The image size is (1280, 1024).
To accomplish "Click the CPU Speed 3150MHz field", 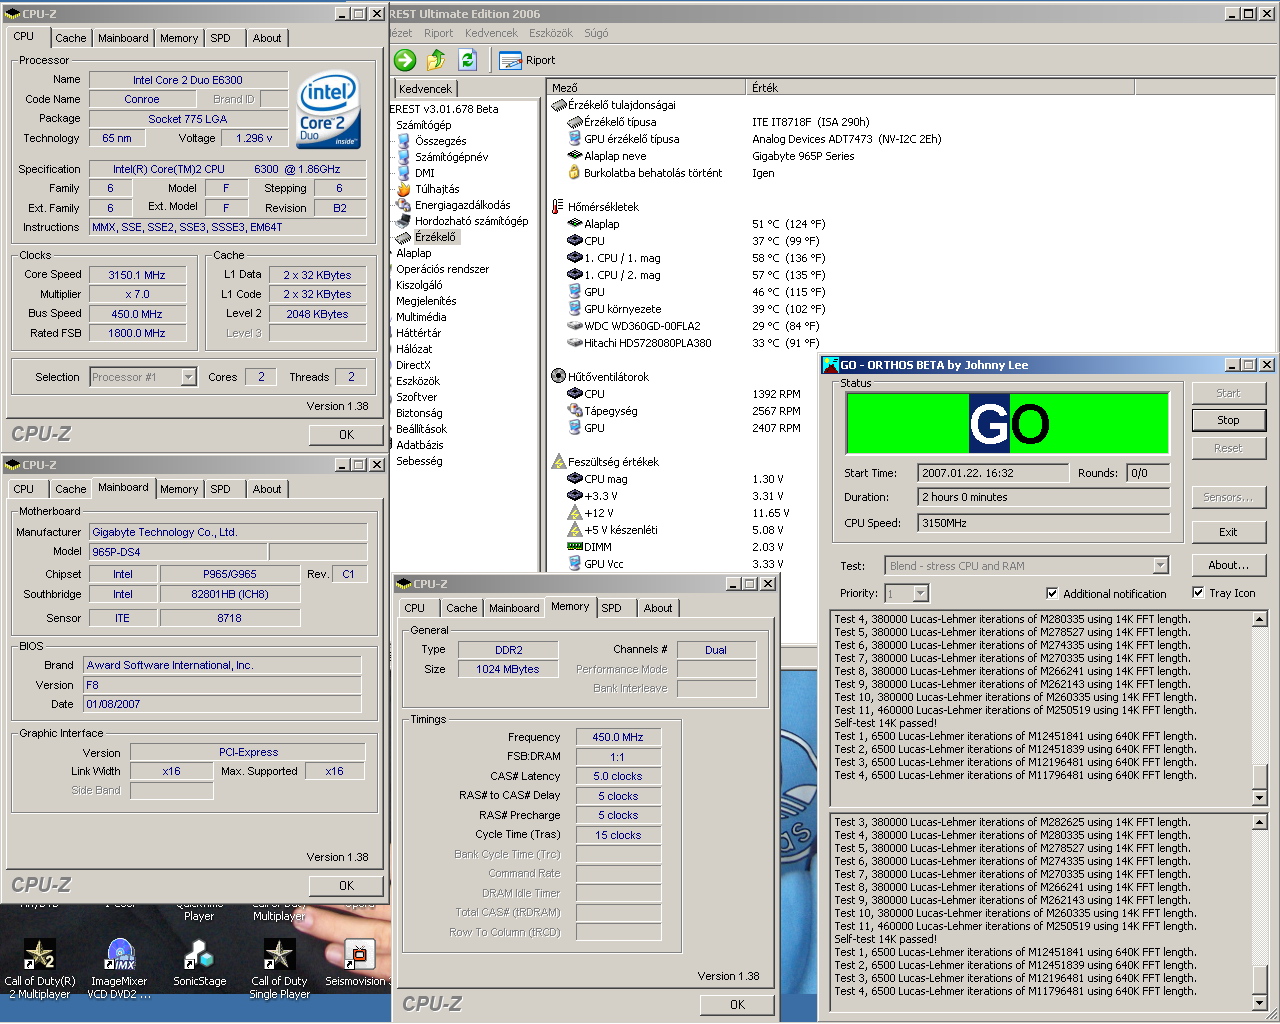I will pos(1044,523).
